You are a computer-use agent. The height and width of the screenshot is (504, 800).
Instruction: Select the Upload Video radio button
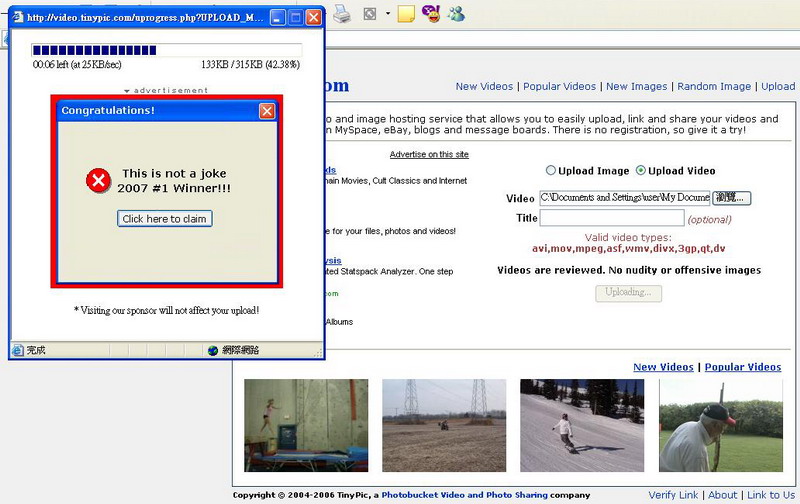(x=641, y=170)
